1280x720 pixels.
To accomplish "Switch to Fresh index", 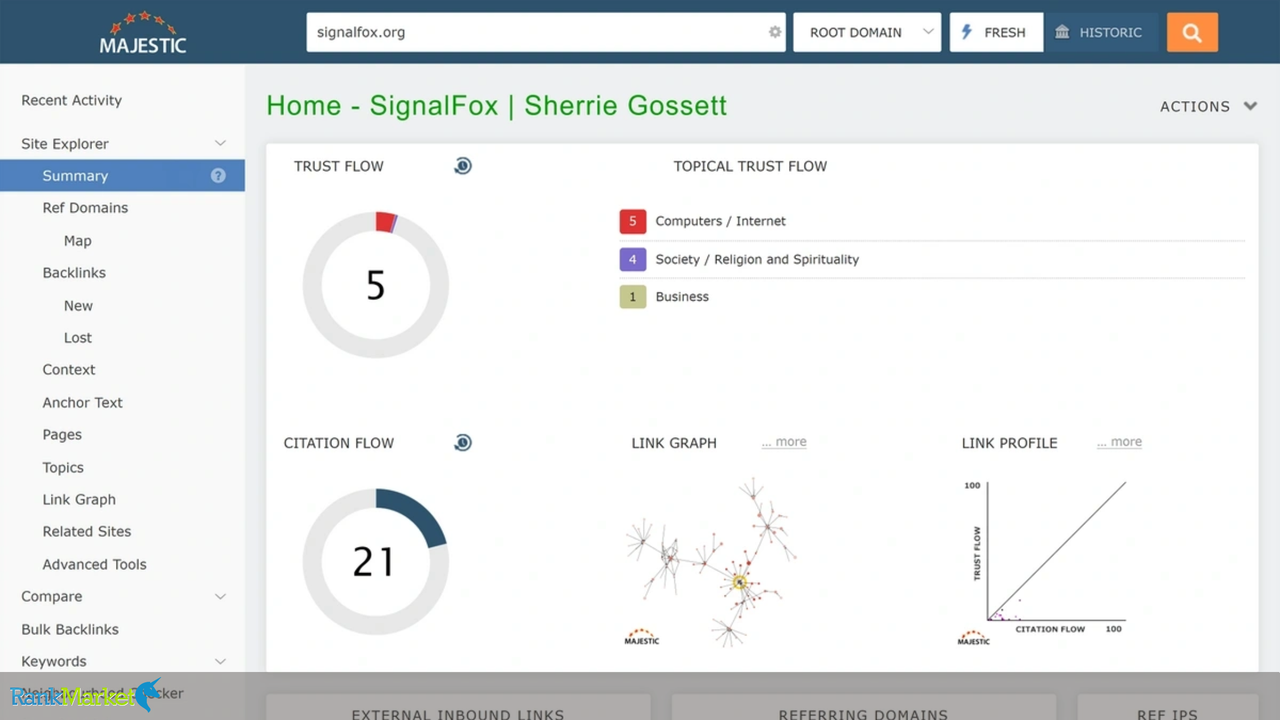I will click(x=996, y=32).
